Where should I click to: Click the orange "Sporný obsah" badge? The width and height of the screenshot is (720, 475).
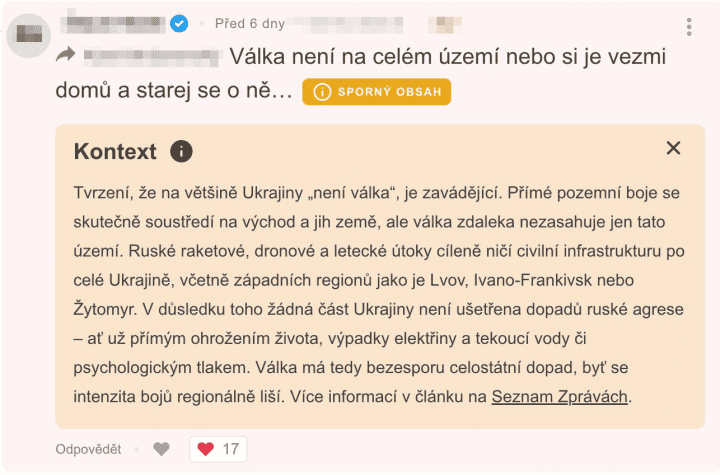click(376, 92)
